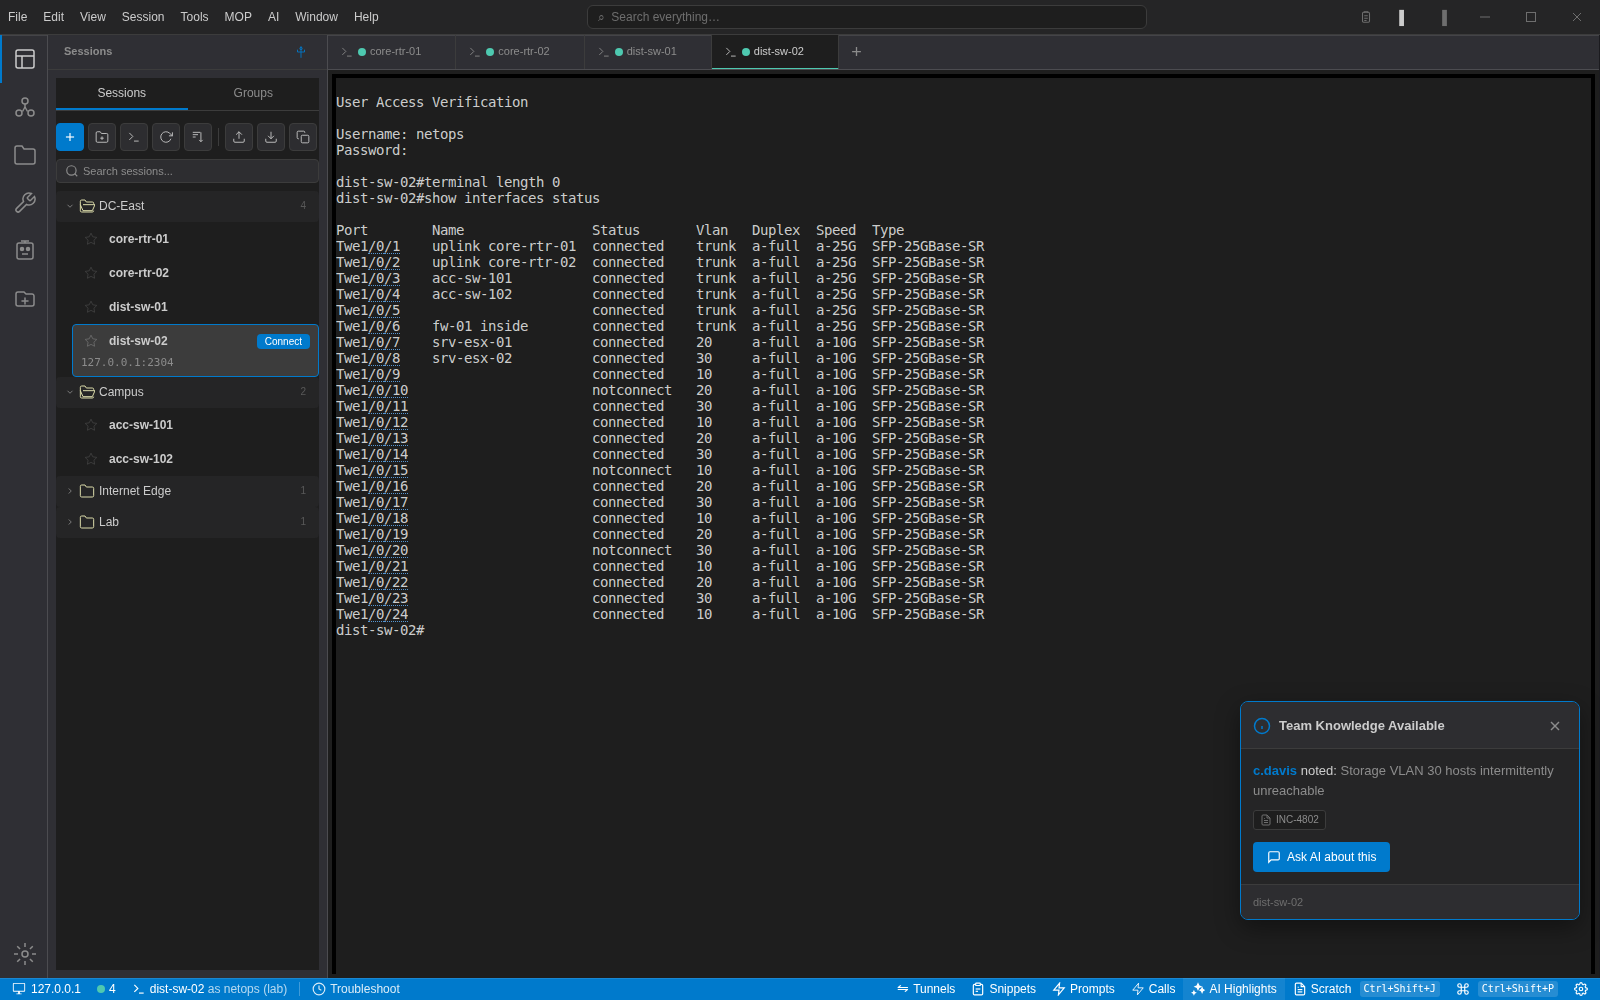Open the wrench tools panel
Viewport: 1600px width, 1000px height.
click(25, 203)
